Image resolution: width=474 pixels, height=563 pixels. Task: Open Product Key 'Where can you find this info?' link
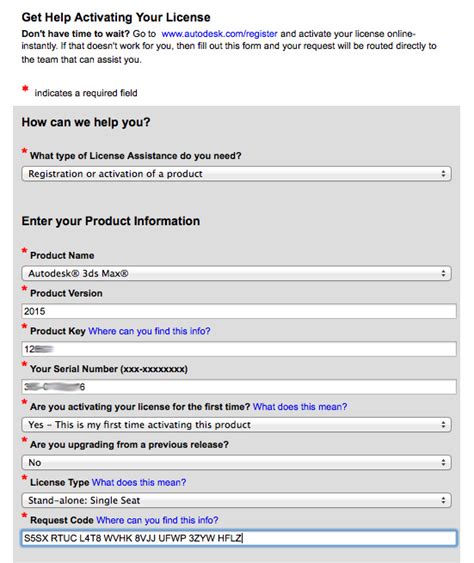(x=149, y=331)
